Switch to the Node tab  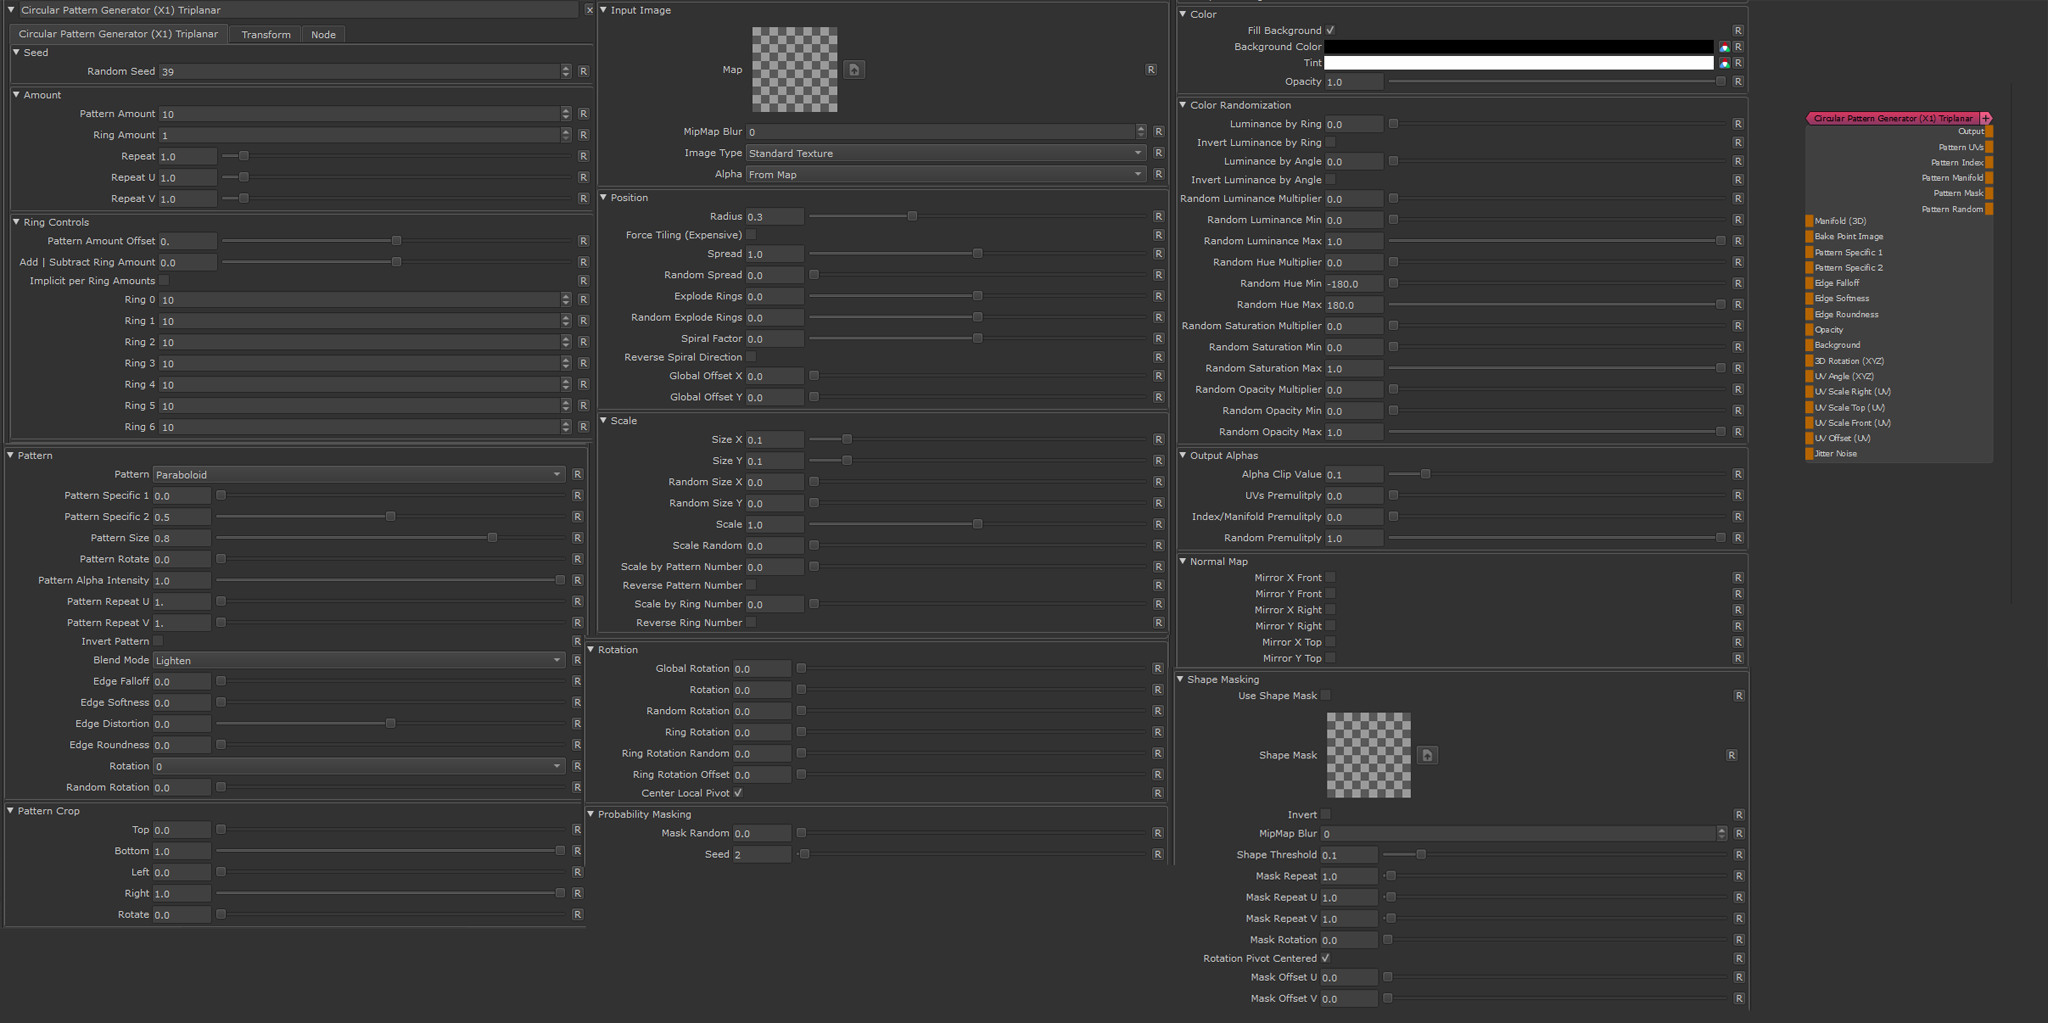[x=323, y=35]
